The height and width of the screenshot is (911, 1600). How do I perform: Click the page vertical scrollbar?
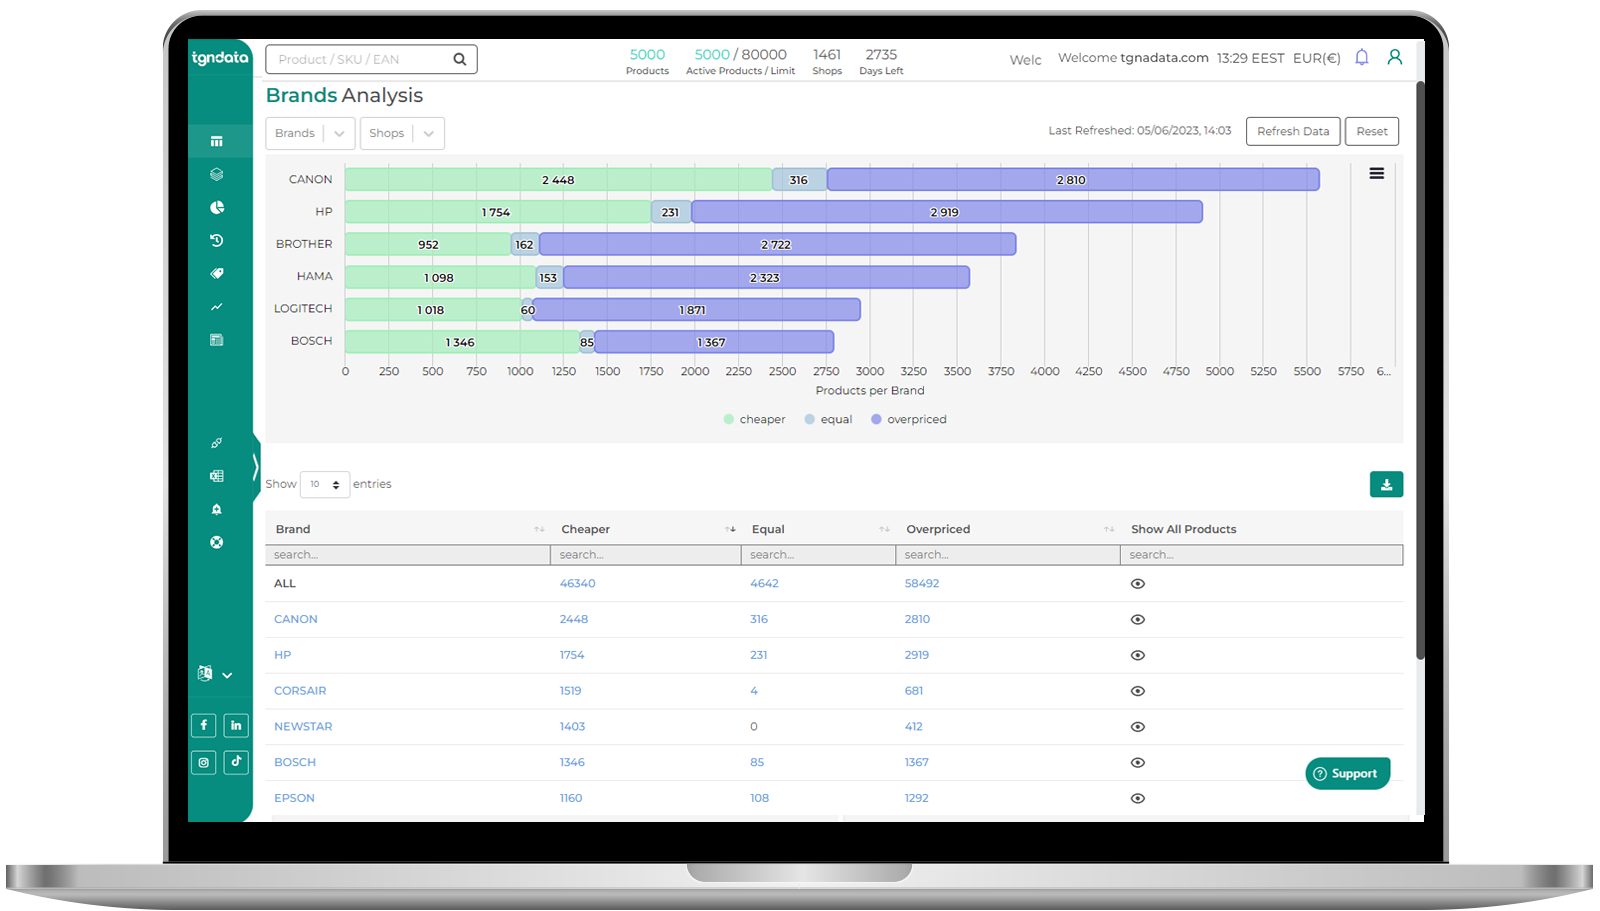1420,370
